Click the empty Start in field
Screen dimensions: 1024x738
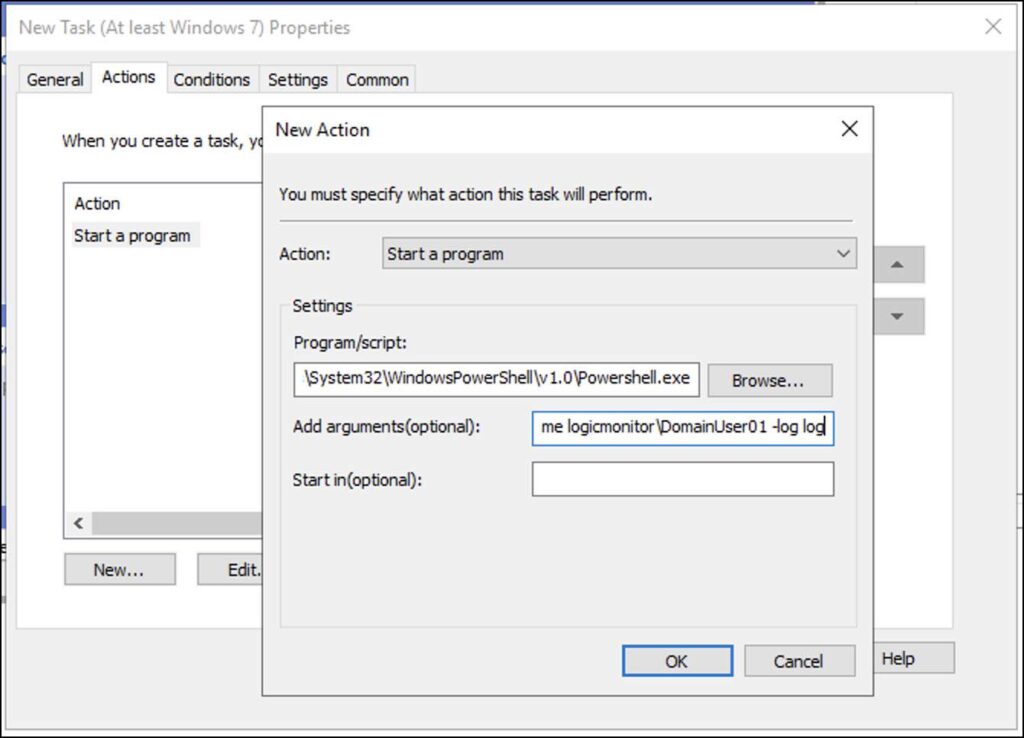tap(682, 479)
